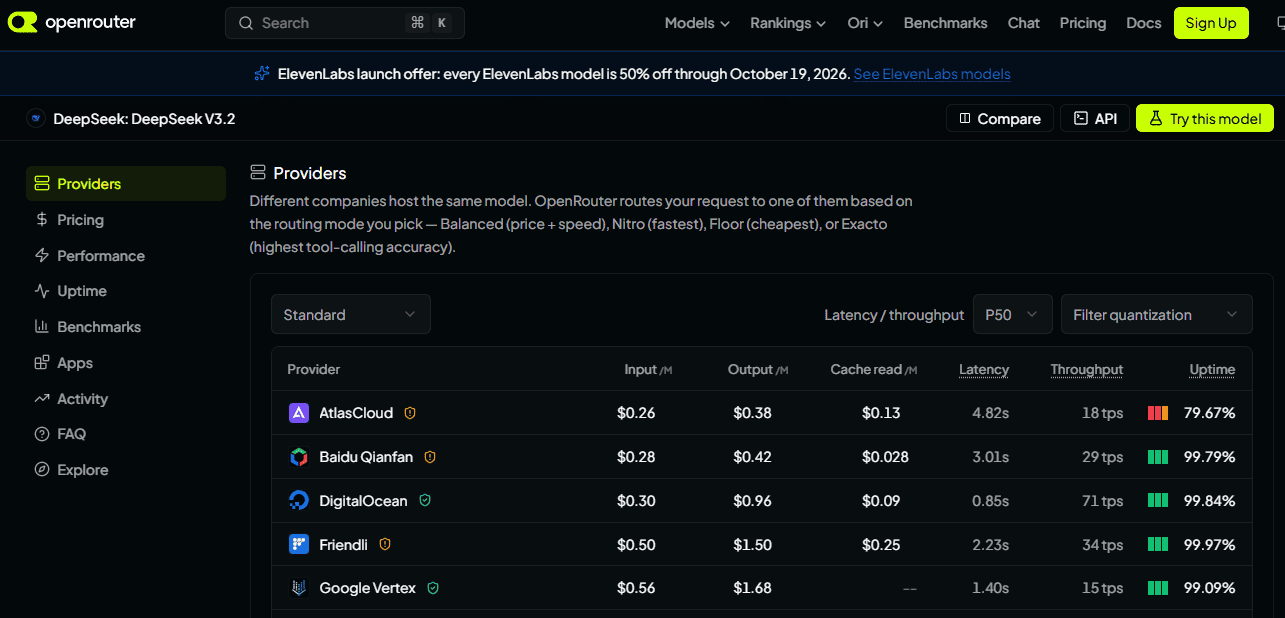Screen dimensions: 1285x618
Task: Select Explore in the sidebar
Action: point(126,470)
